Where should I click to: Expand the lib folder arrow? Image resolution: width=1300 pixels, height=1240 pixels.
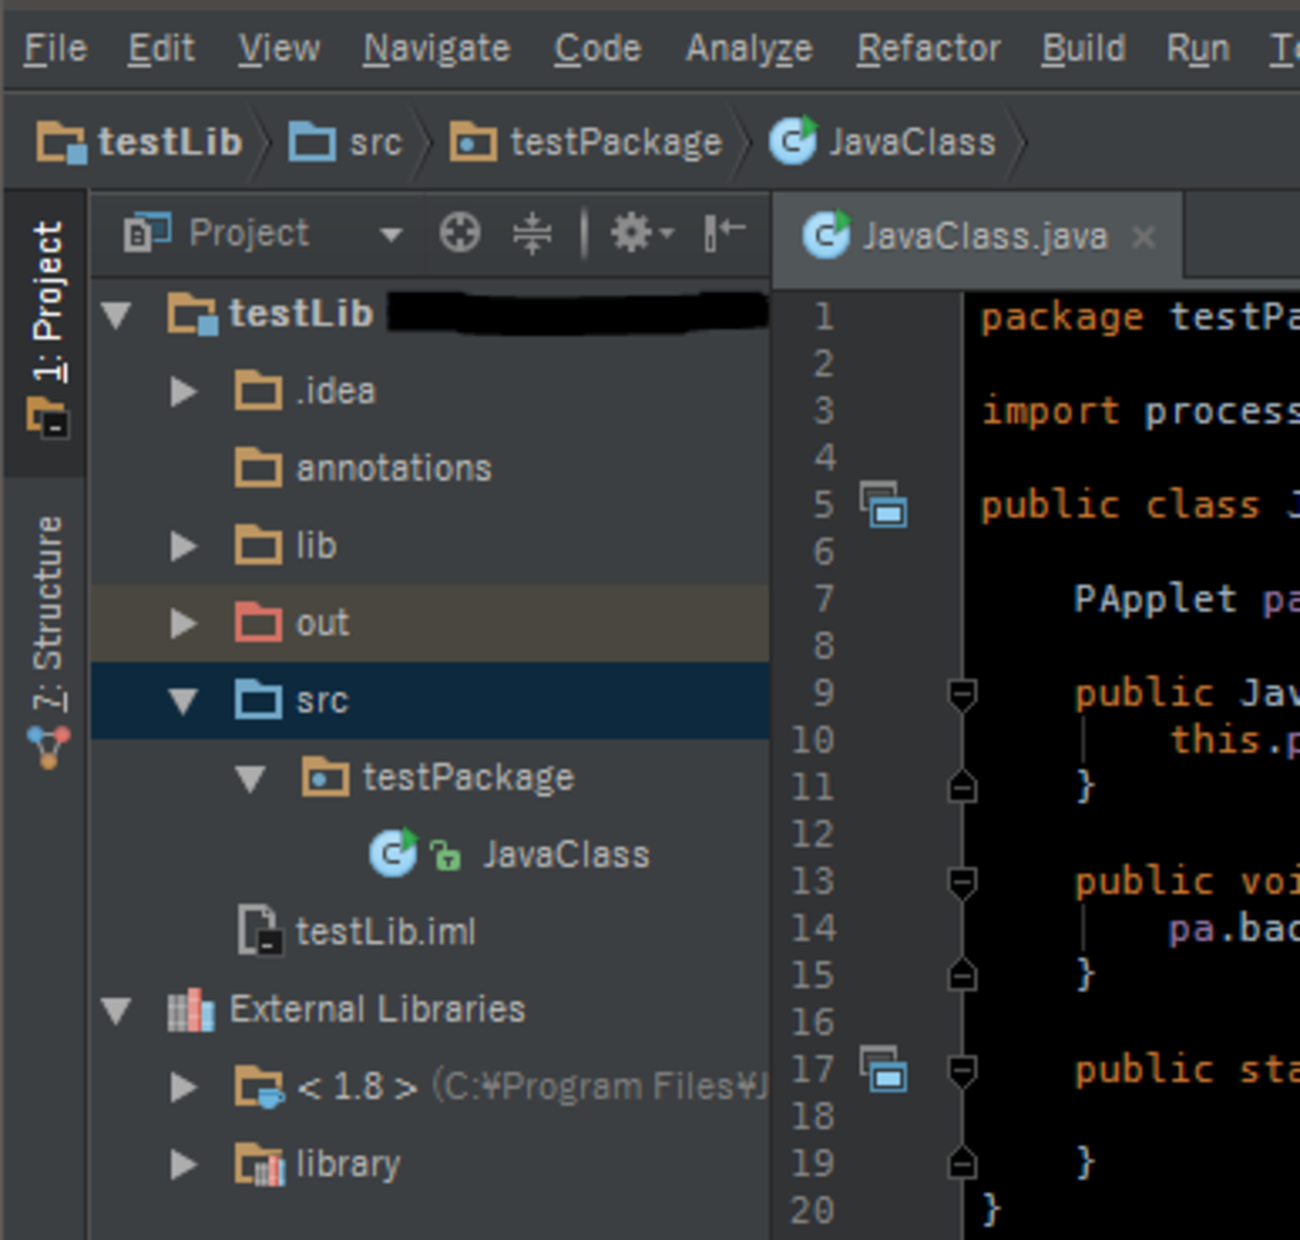click(x=184, y=546)
